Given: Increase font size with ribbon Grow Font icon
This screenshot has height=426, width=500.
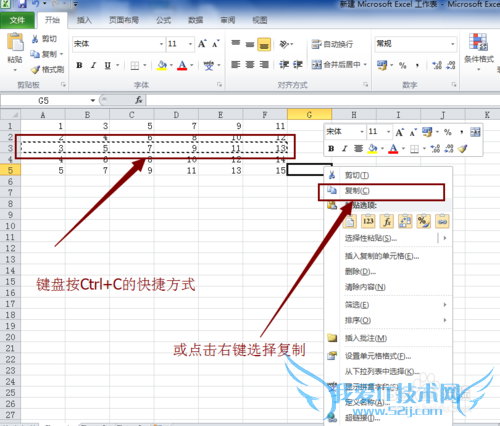Looking at the screenshot, I should [202, 44].
